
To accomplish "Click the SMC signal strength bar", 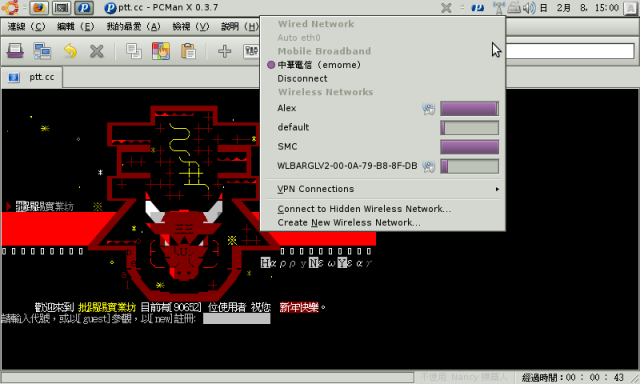I will point(469,147).
